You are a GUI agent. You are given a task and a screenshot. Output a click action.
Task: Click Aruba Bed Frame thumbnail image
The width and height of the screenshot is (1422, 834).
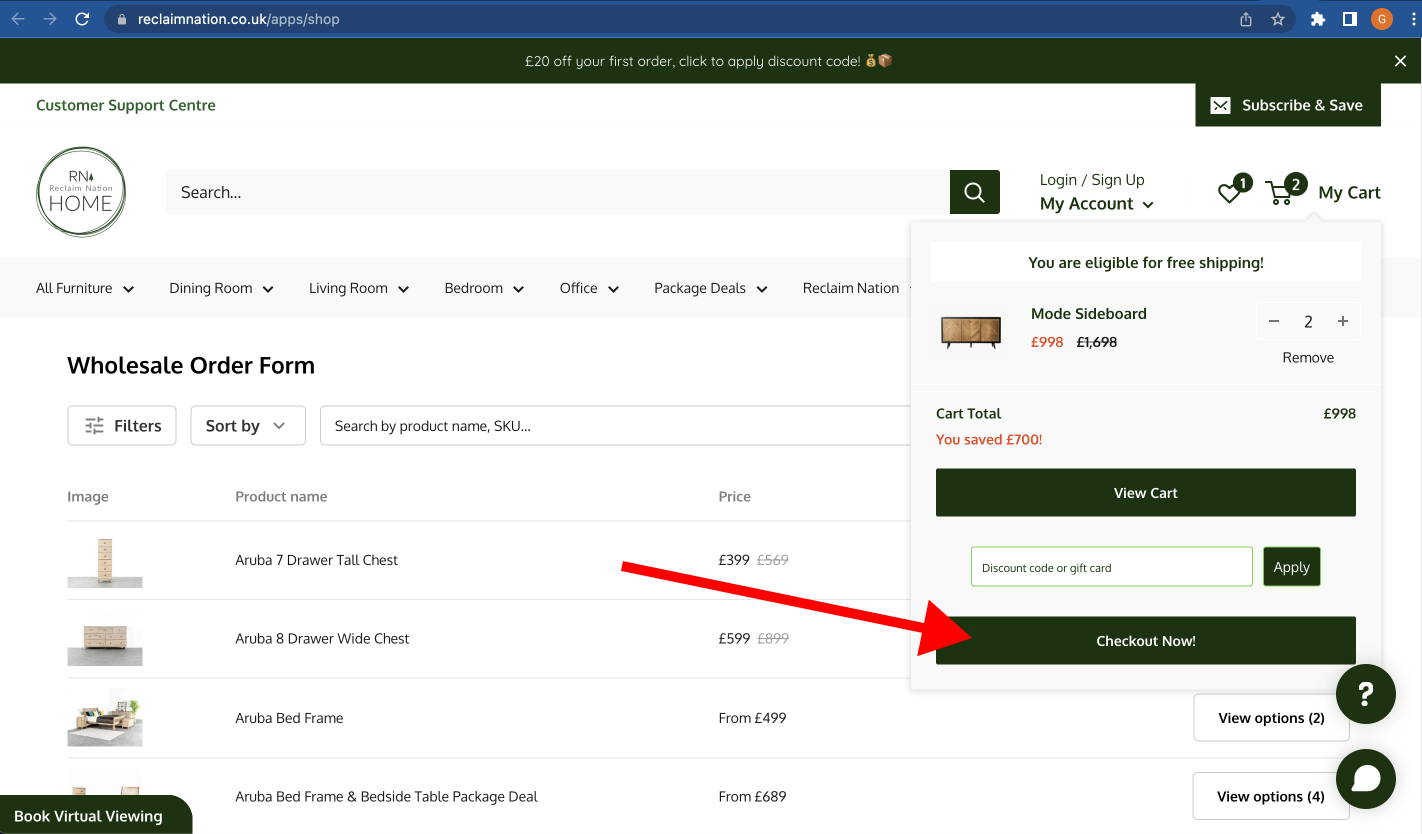click(x=105, y=718)
